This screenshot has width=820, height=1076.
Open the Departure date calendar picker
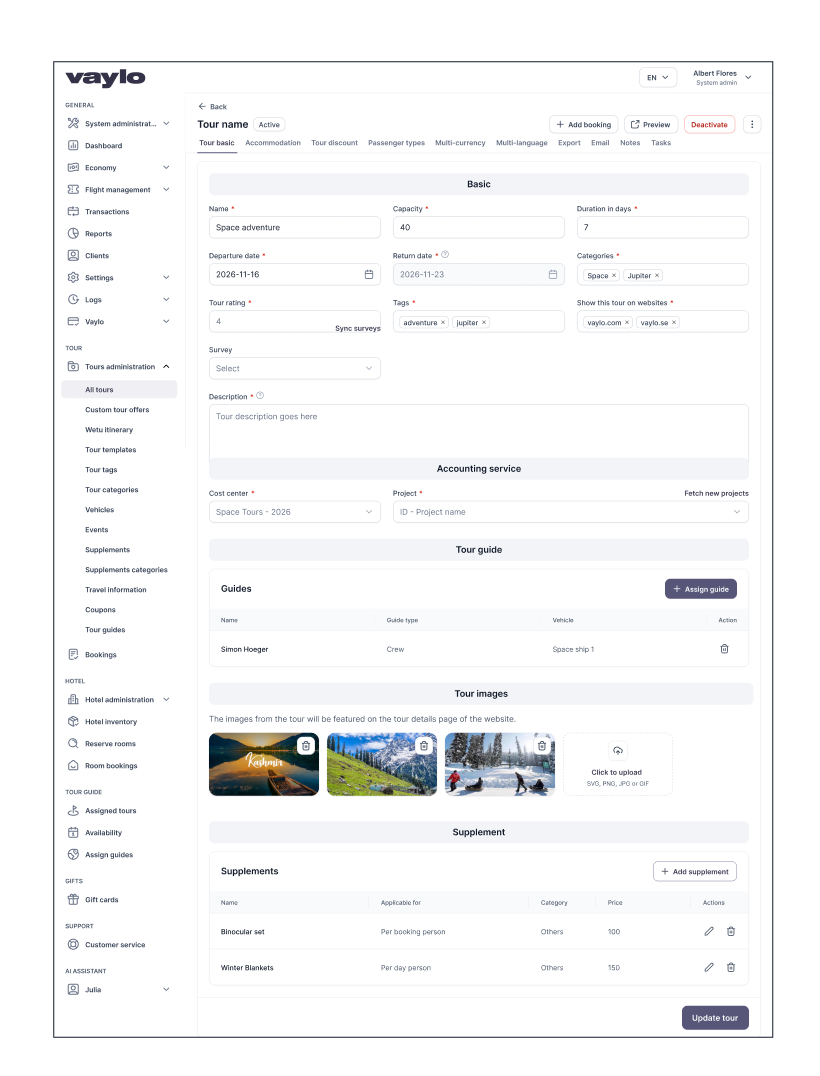[x=368, y=274]
